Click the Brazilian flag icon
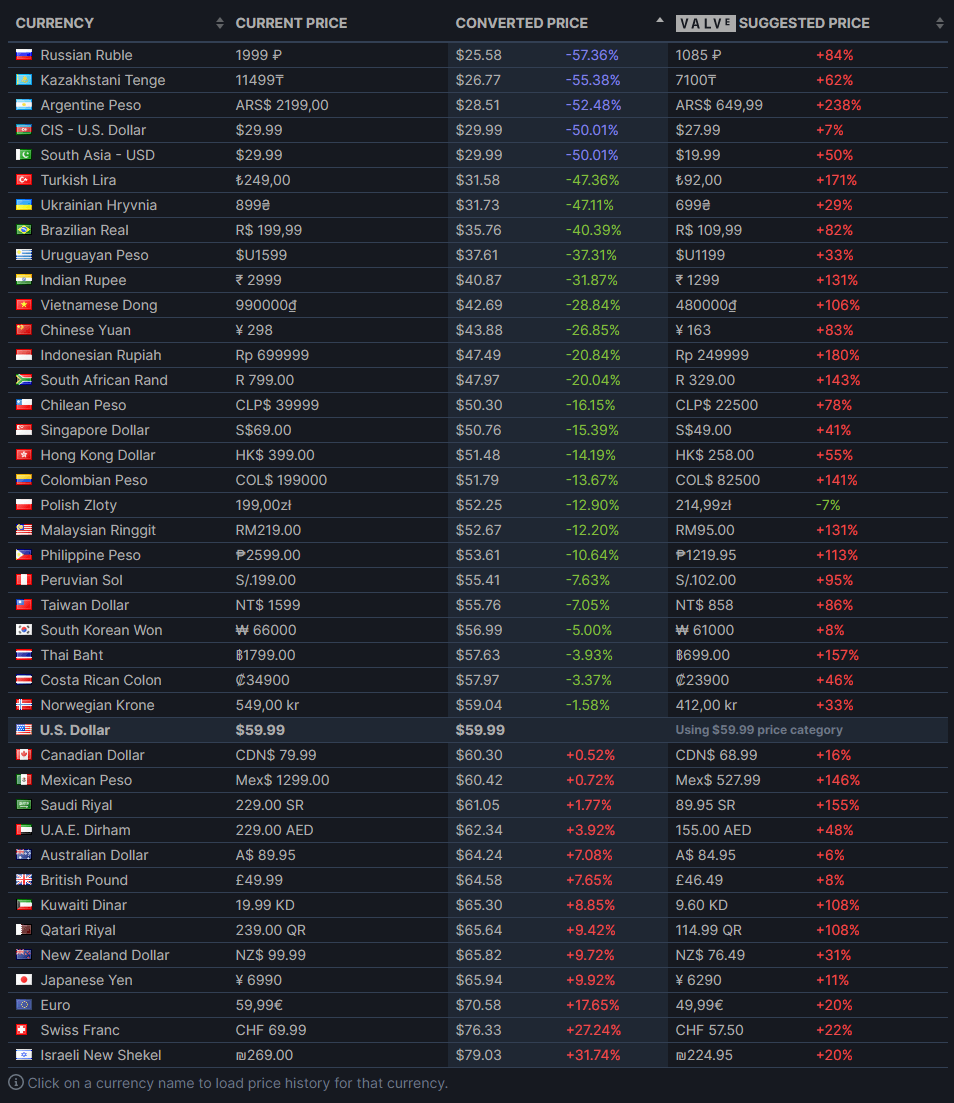 pos(24,229)
